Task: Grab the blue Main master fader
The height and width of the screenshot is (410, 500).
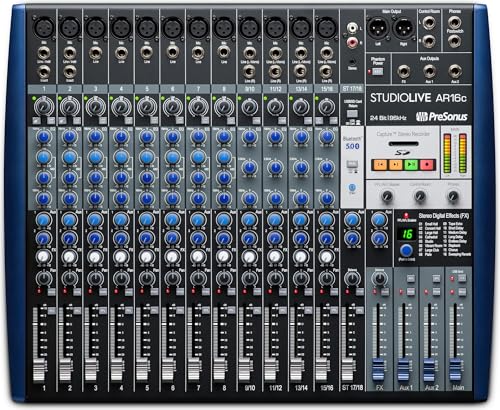Action: click(x=455, y=370)
